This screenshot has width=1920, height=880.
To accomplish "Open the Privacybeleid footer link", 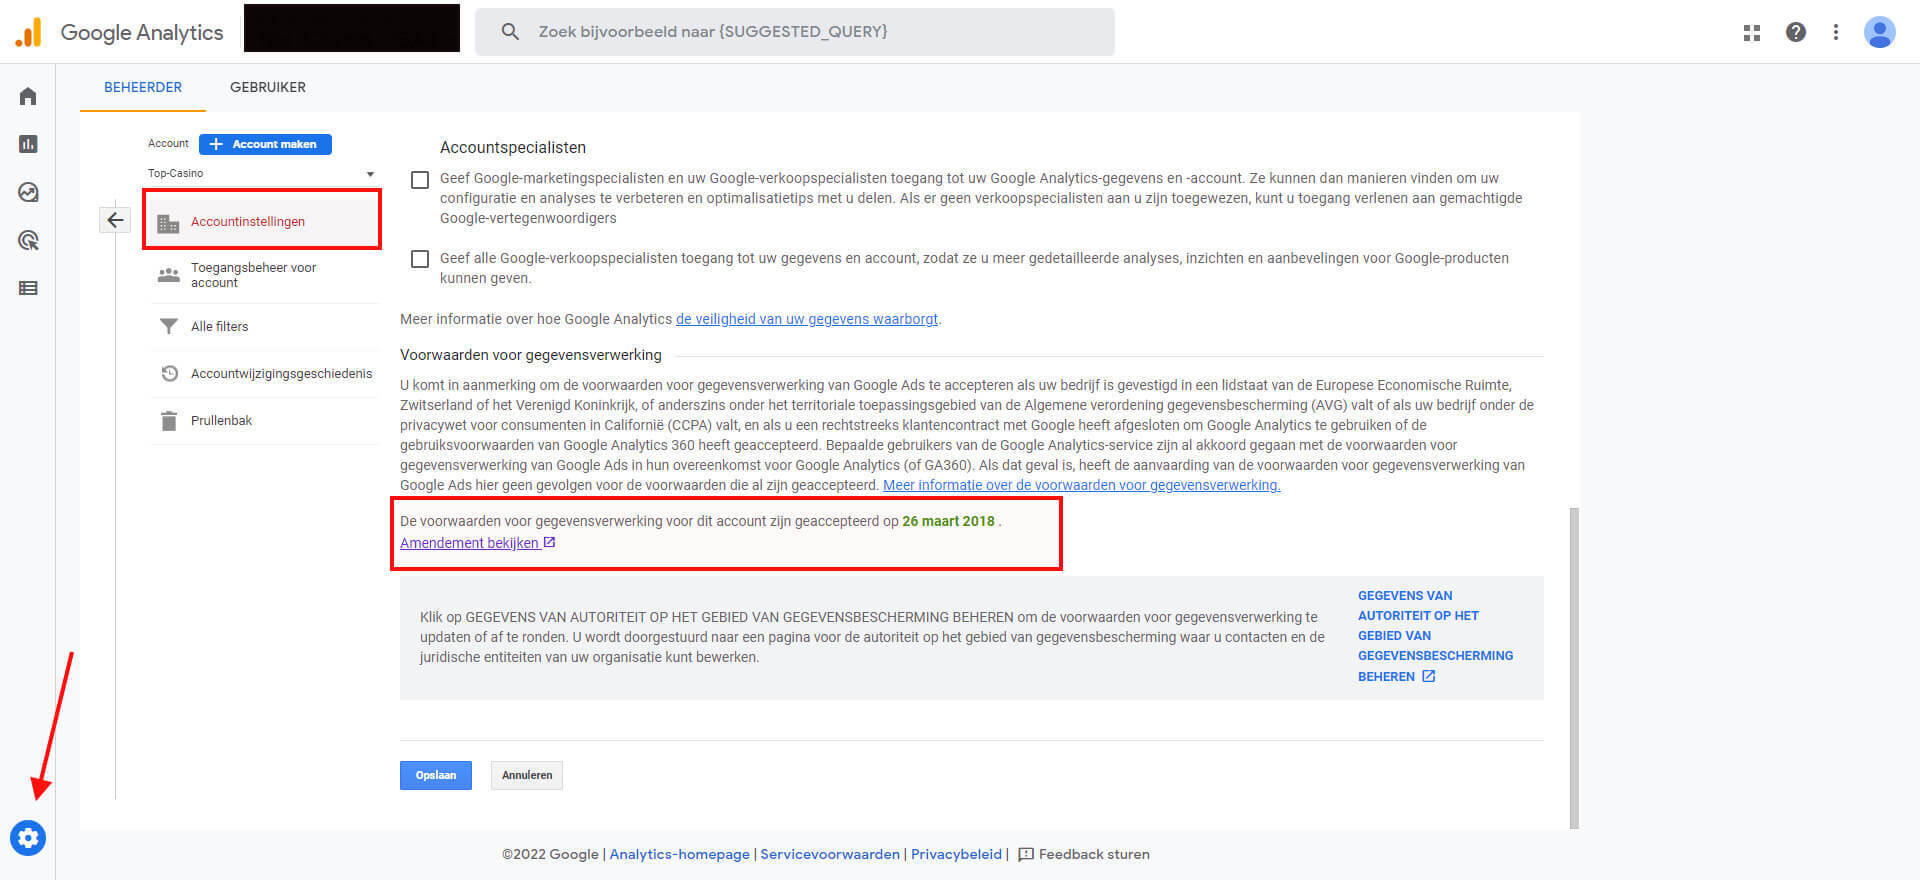I will coord(956,854).
